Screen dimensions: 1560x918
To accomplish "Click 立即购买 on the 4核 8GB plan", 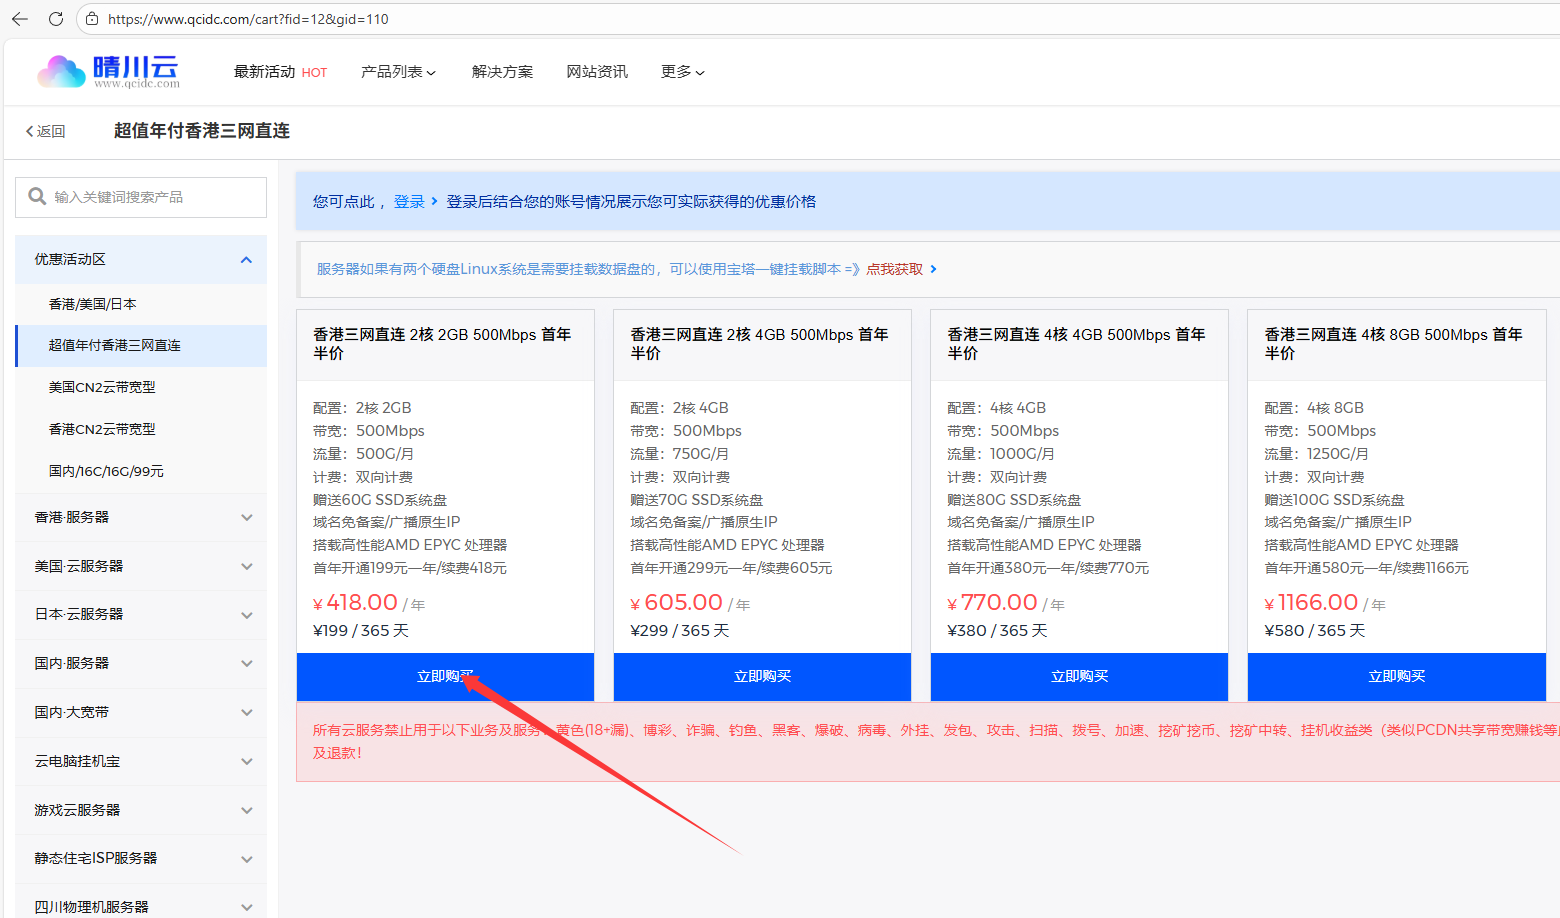I will coord(1396,676).
